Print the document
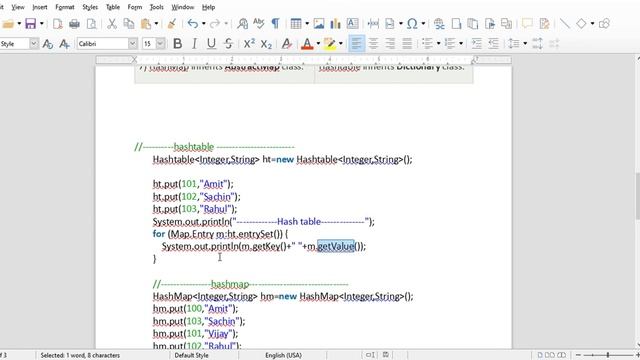Screen dimensions: 640x360 click(74, 24)
